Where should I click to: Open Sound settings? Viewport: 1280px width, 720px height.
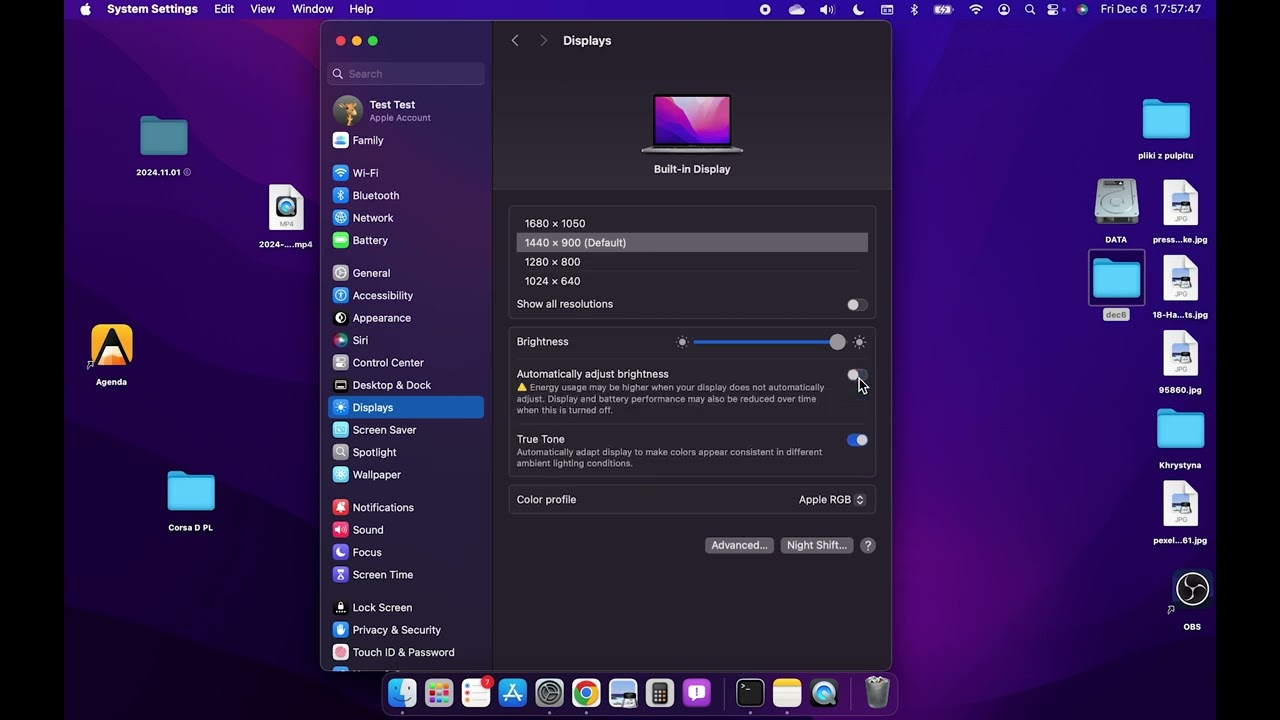click(406, 530)
